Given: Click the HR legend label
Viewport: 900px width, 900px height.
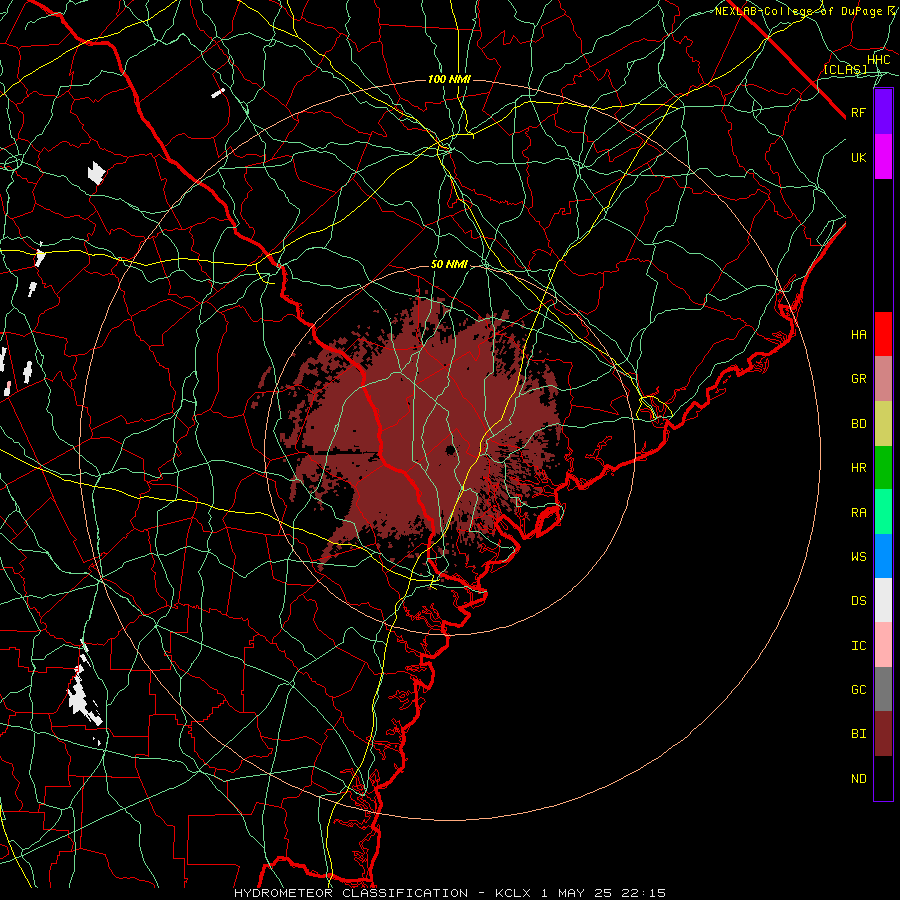Looking at the screenshot, I should tap(859, 468).
